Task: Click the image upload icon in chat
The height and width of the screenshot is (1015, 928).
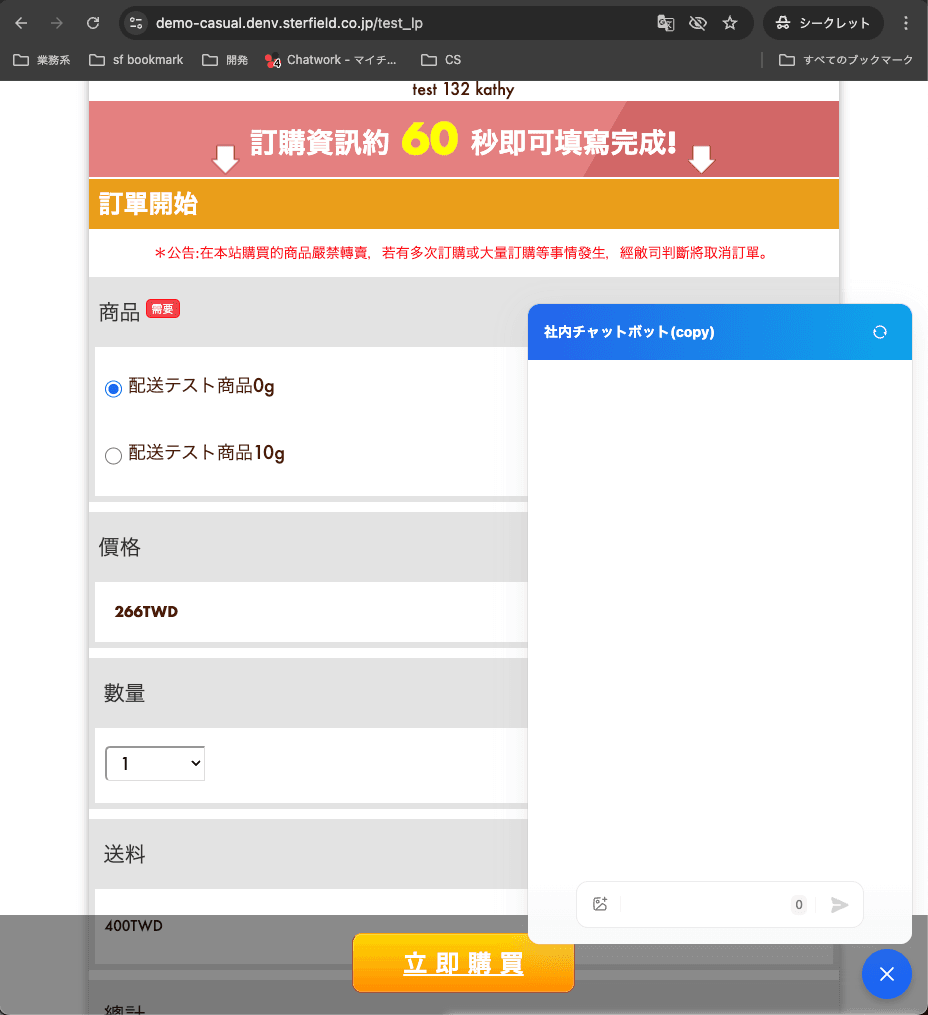Action: coord(600,904)
